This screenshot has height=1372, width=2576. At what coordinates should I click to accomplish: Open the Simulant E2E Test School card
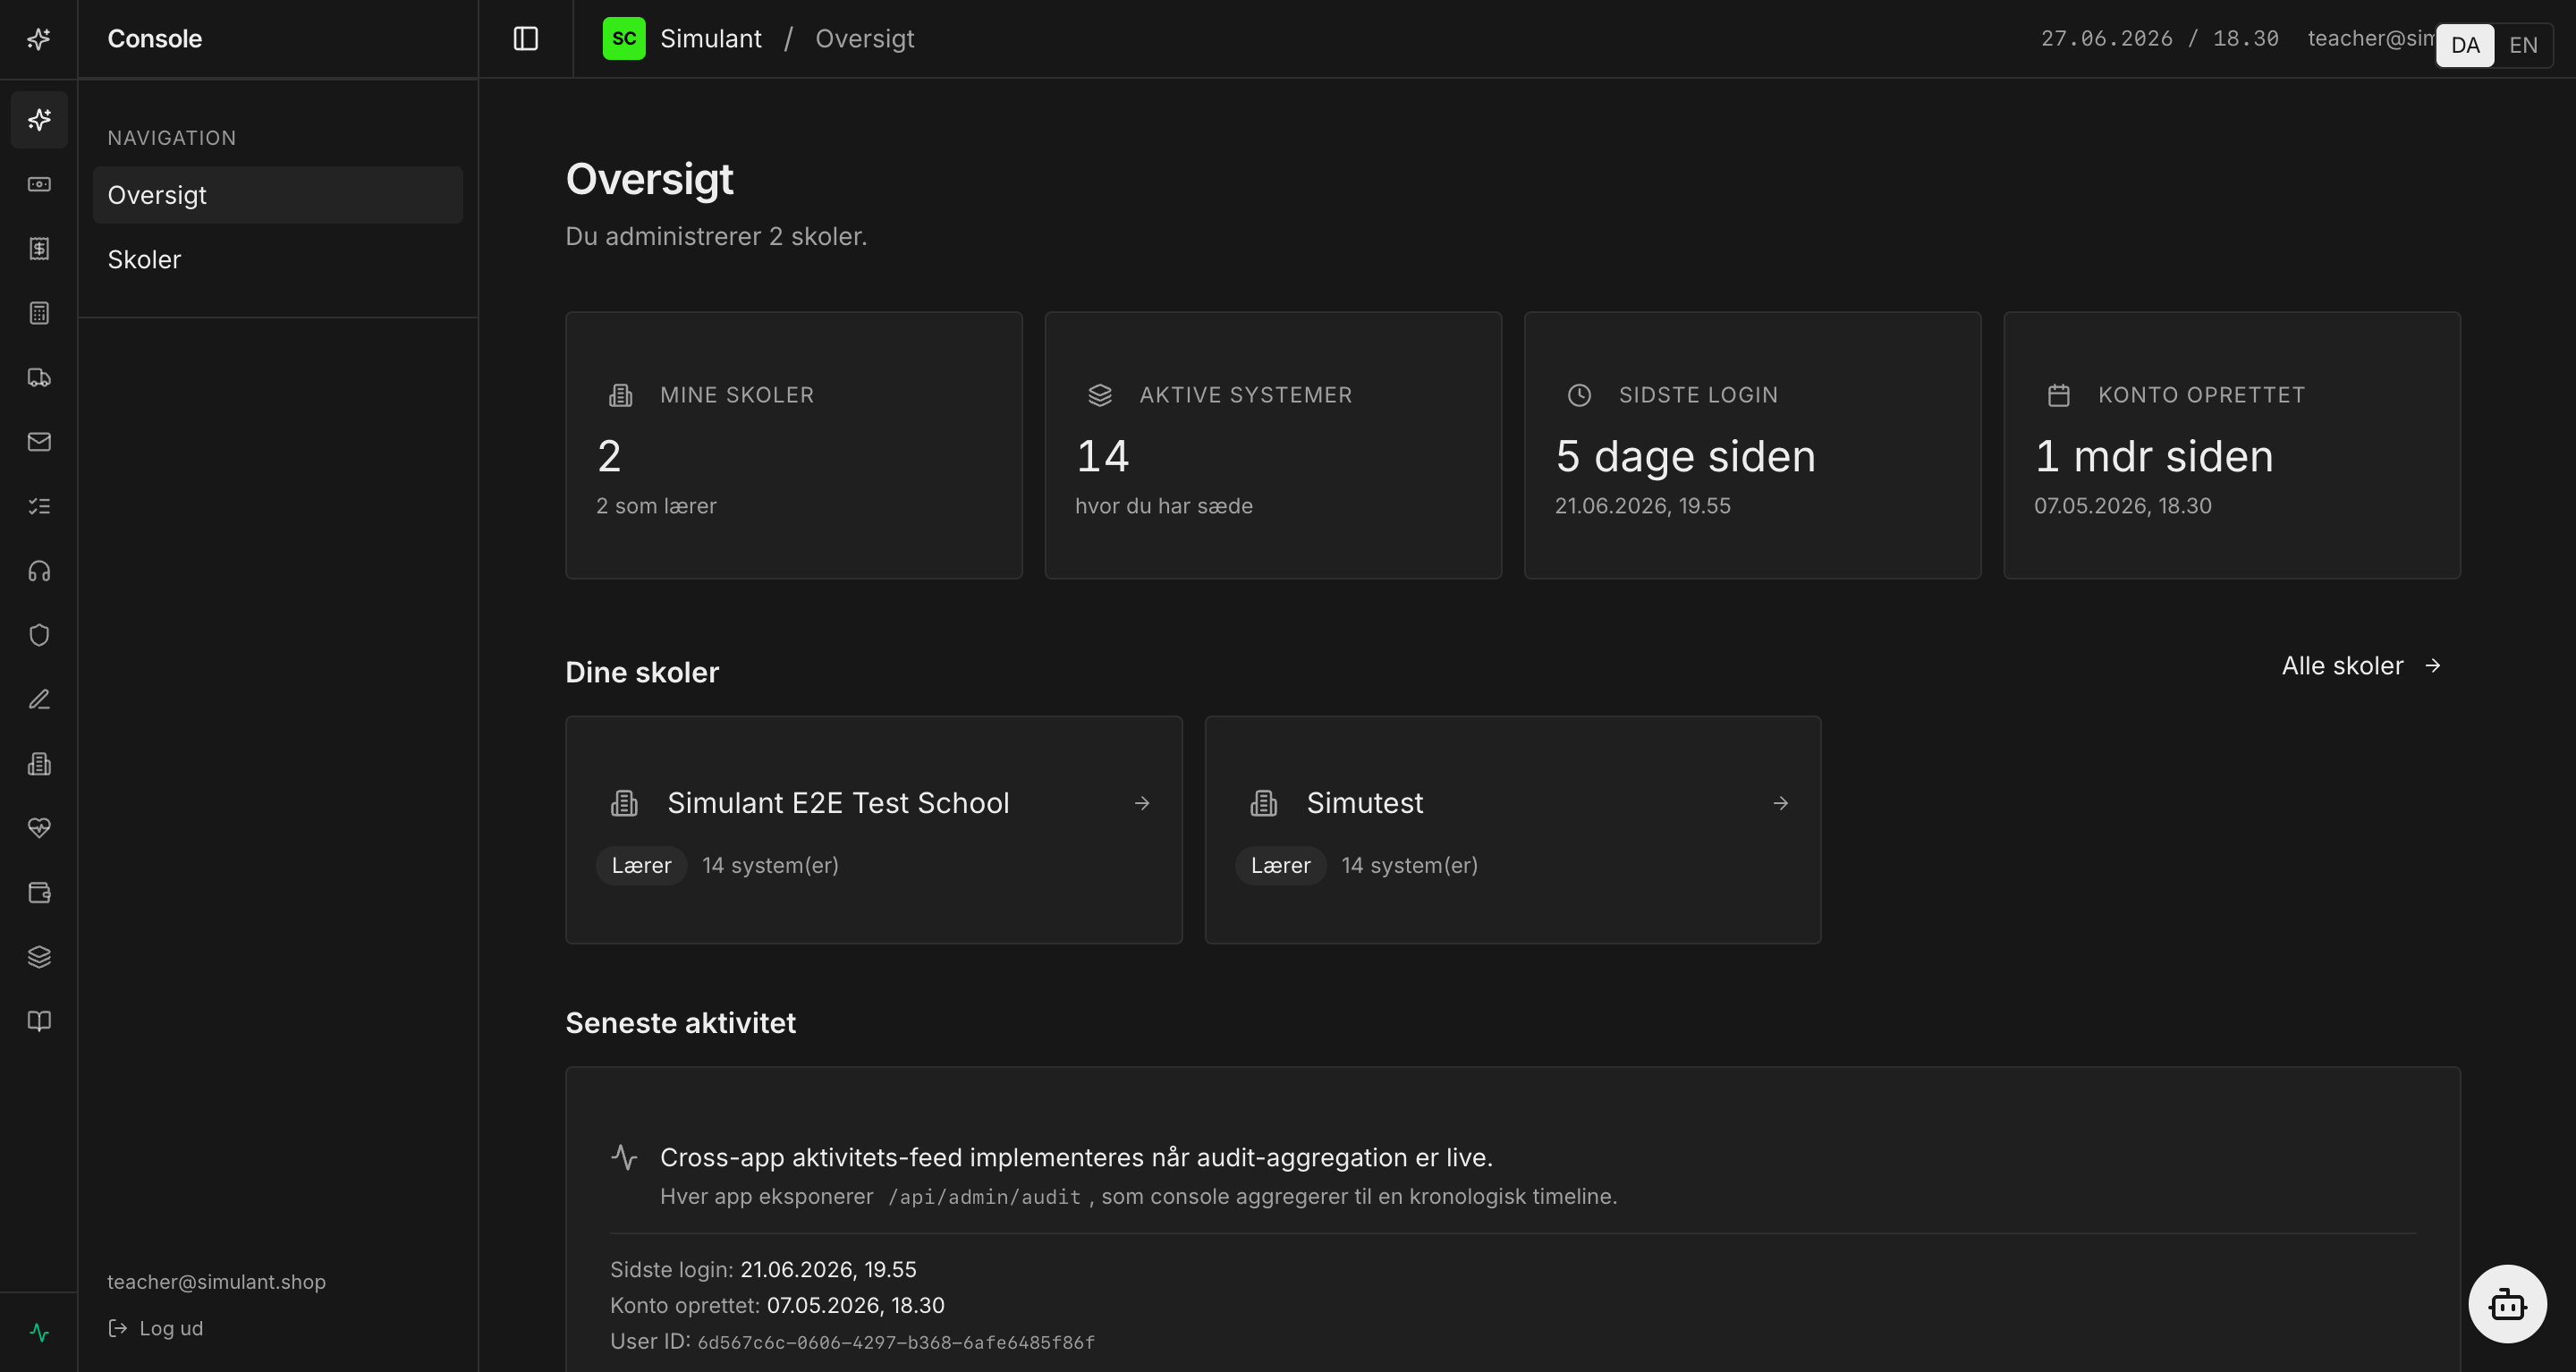(873, 829)
